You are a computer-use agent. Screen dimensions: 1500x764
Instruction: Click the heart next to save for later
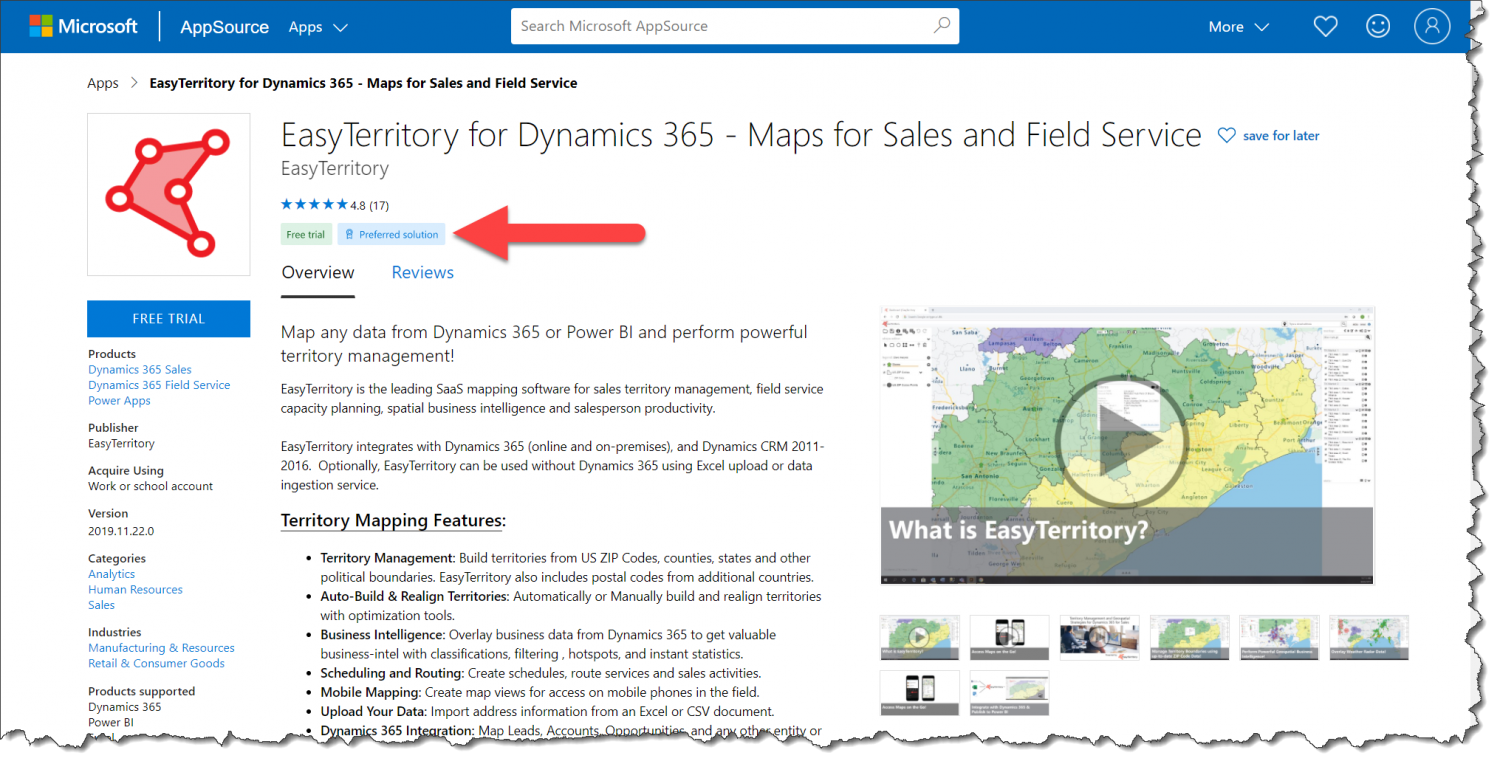tap(1226, 135)
